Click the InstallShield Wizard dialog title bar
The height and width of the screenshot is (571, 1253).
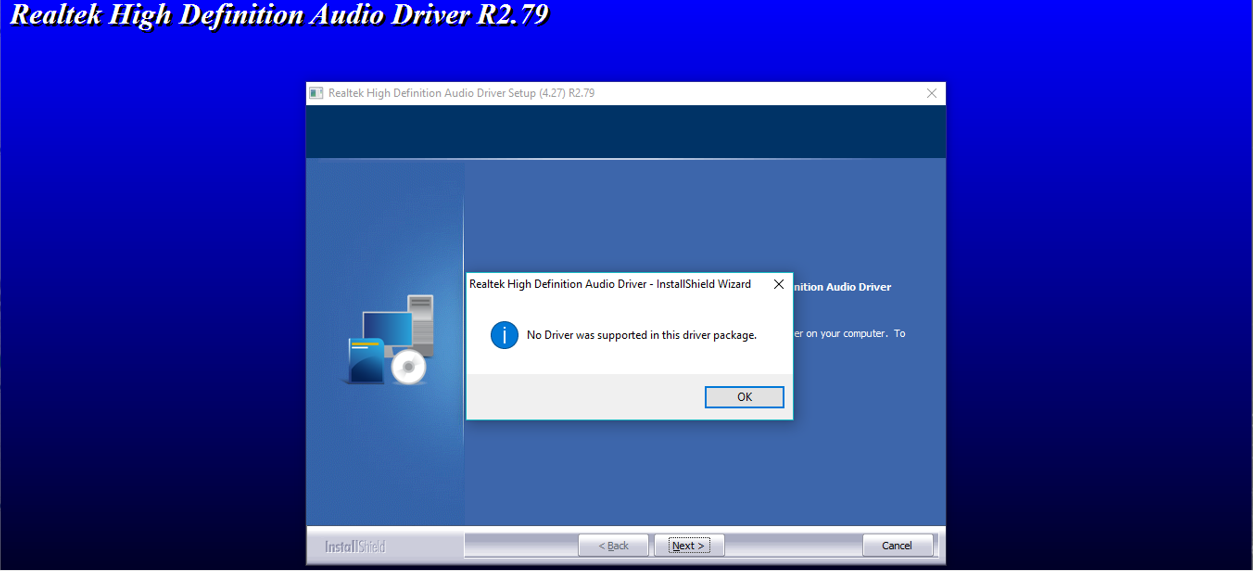pos(610,284)
